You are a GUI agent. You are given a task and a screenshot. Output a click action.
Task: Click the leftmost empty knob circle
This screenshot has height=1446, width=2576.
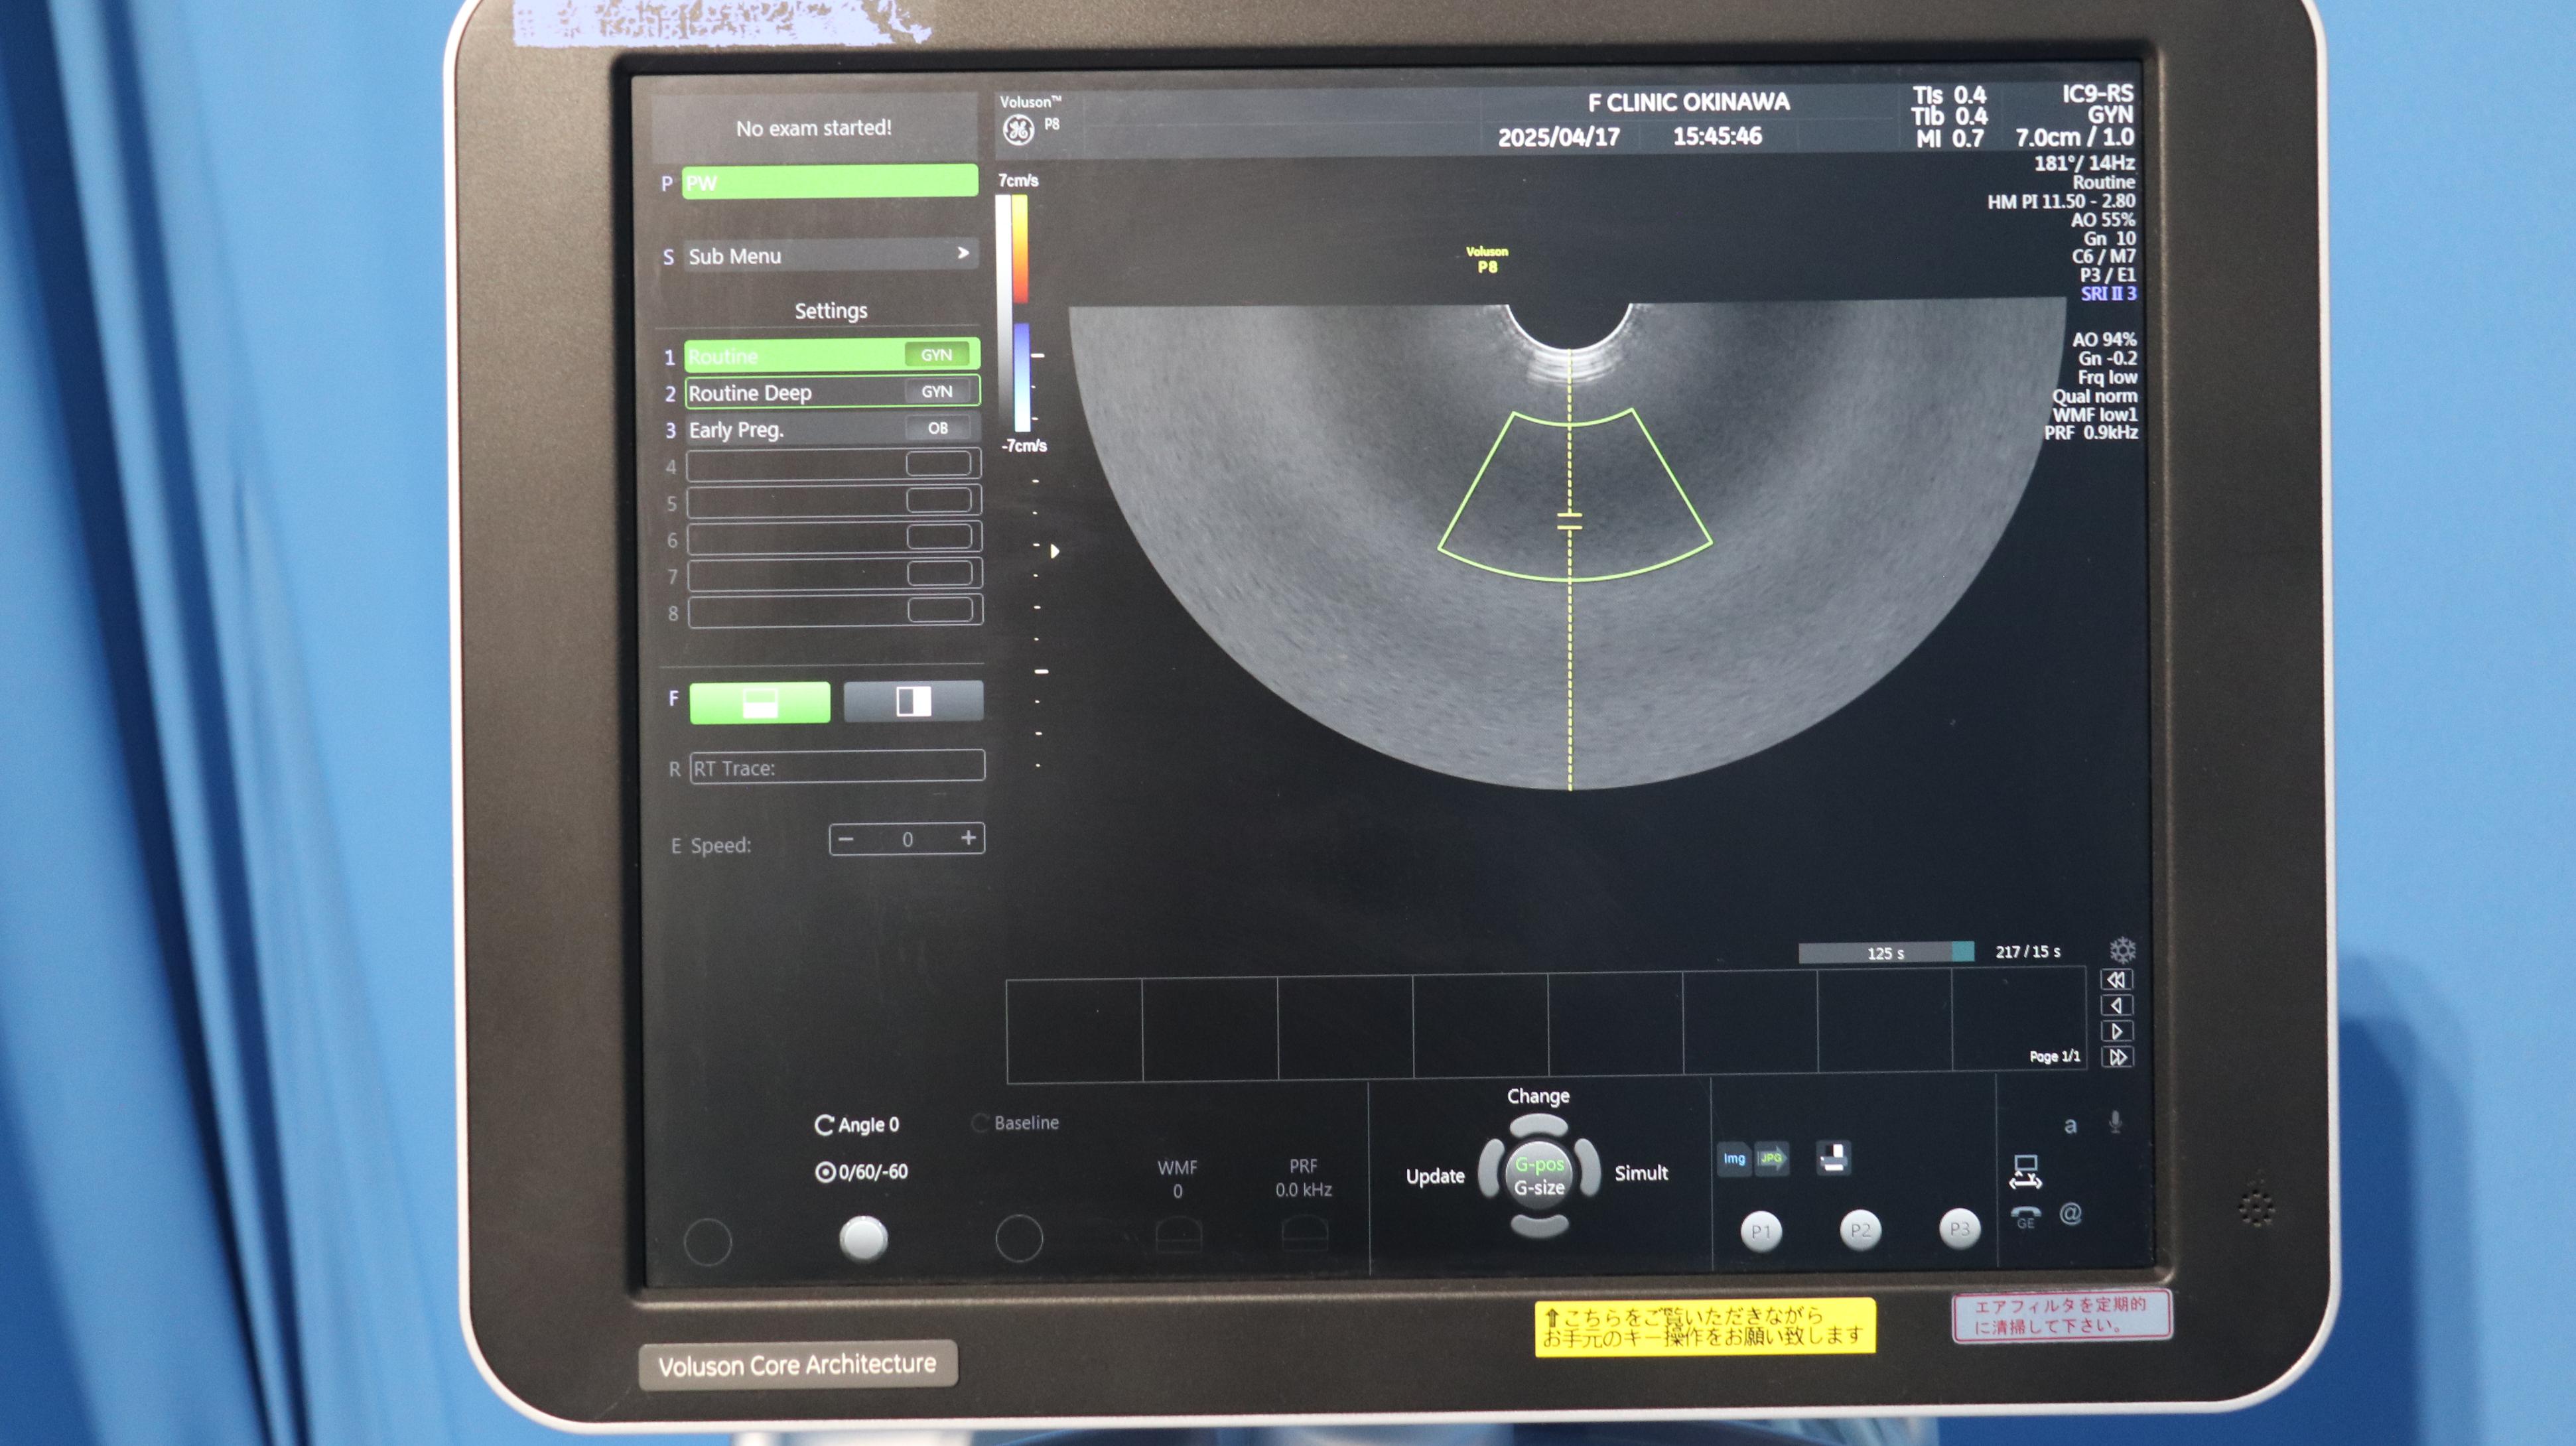708,1242
